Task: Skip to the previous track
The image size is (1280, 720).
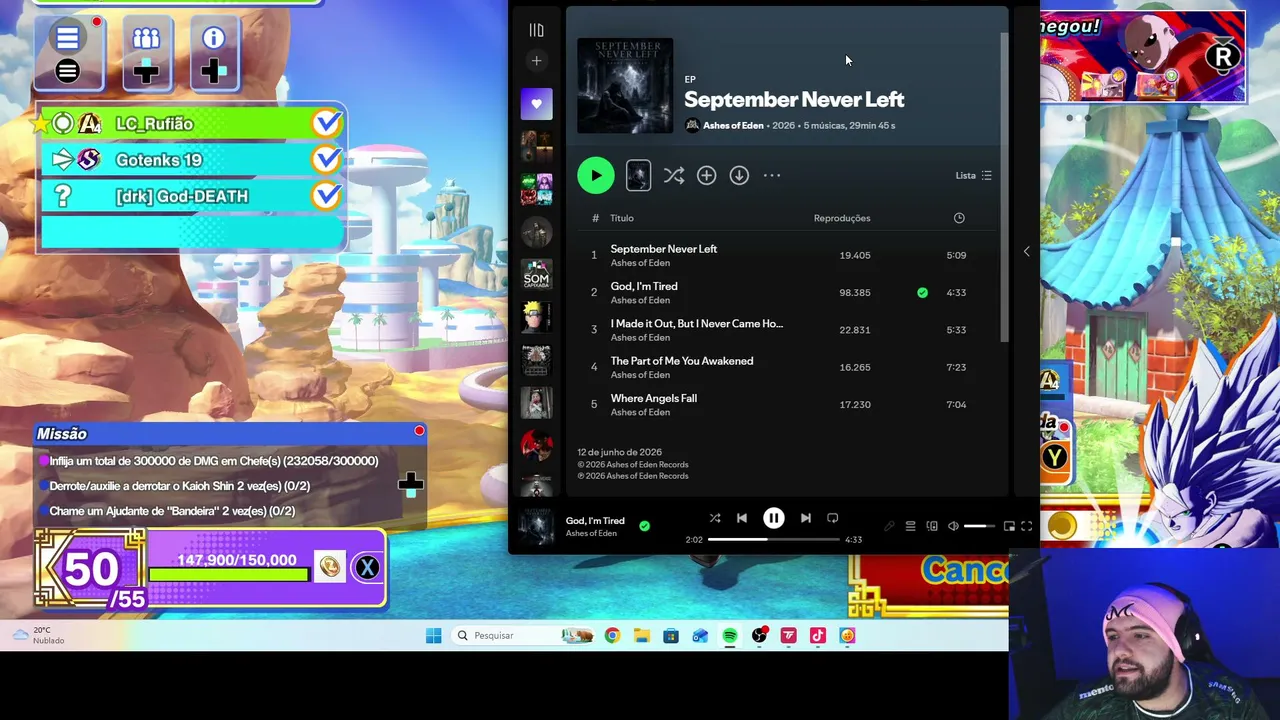Action: point(742,518)
